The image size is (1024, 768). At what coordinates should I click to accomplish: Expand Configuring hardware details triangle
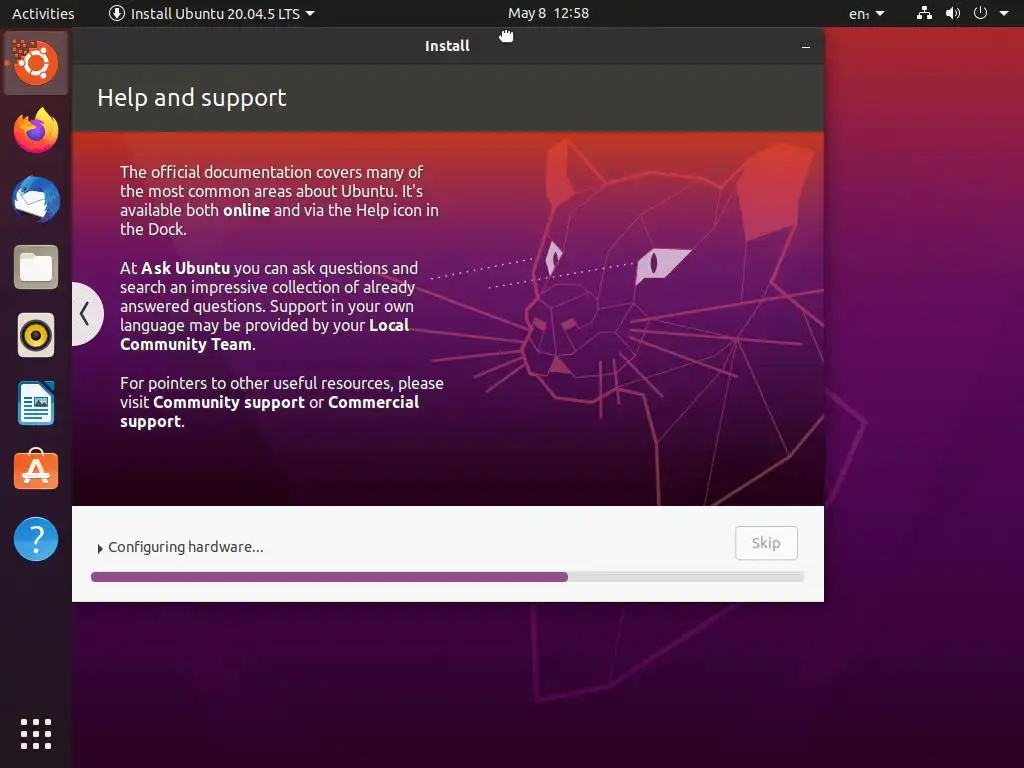[x=100, y=549]
